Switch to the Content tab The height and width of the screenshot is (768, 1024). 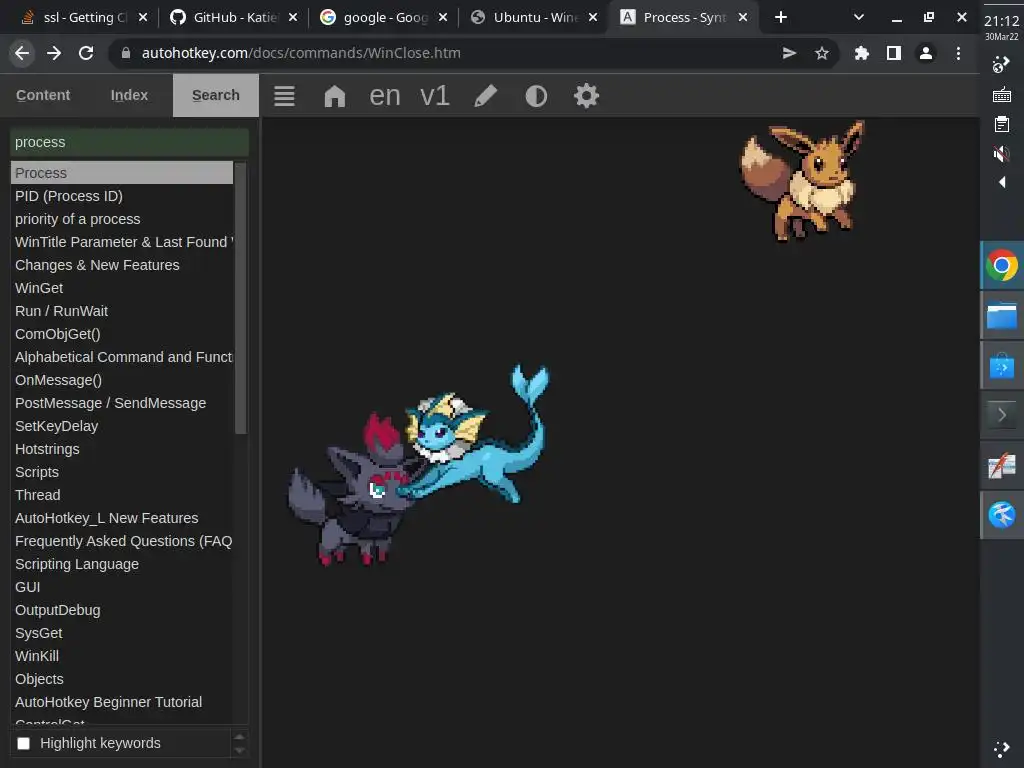(43, 95)
